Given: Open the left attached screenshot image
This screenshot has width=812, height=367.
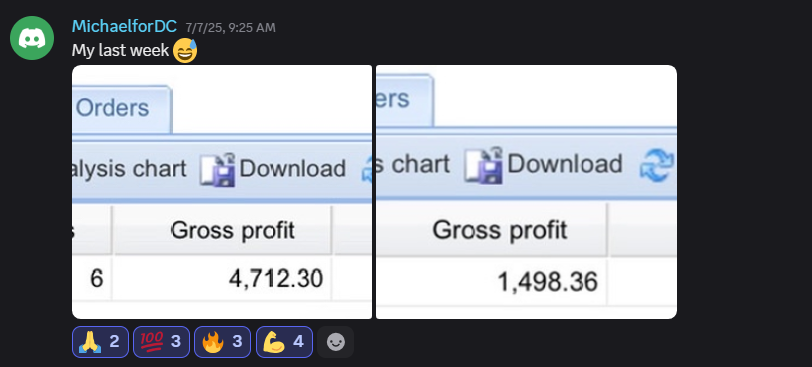Looking at the screenshot, I should click(x=222, y=192).
